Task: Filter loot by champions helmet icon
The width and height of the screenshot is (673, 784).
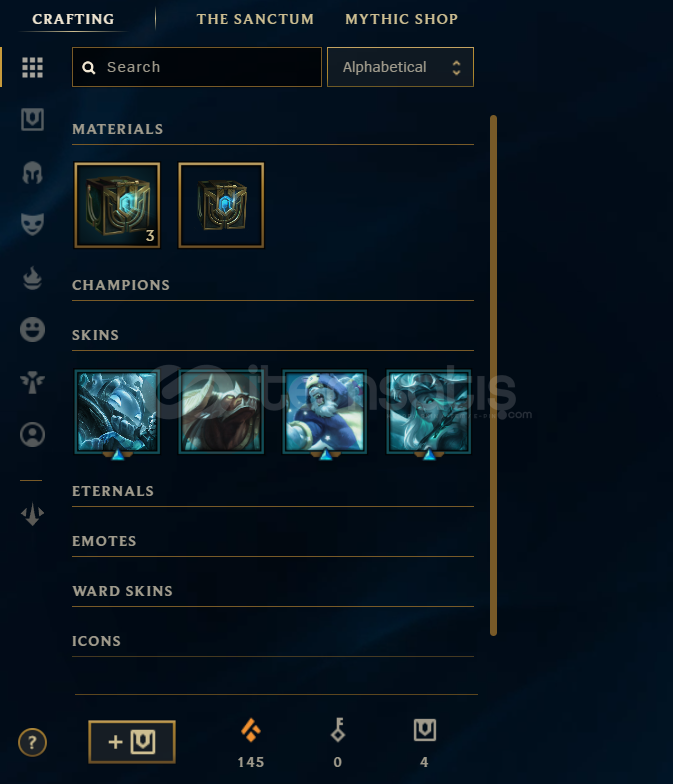Action: pyautogui.click(x=32, y=172)
